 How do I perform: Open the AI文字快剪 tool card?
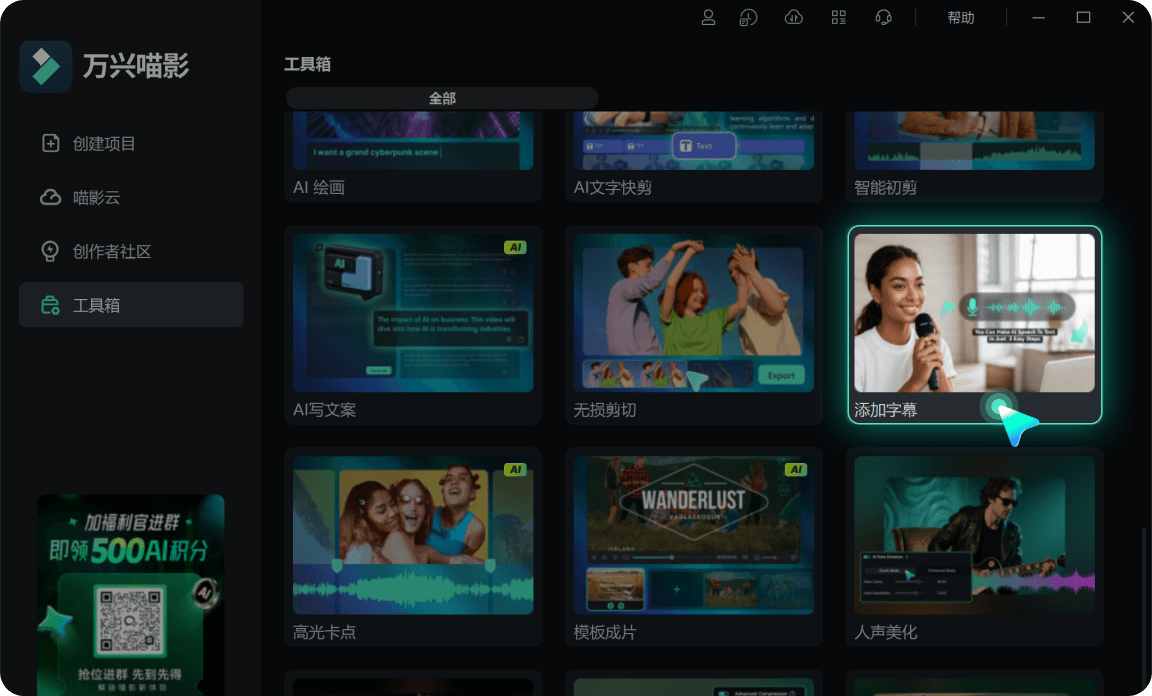point(694,156)
